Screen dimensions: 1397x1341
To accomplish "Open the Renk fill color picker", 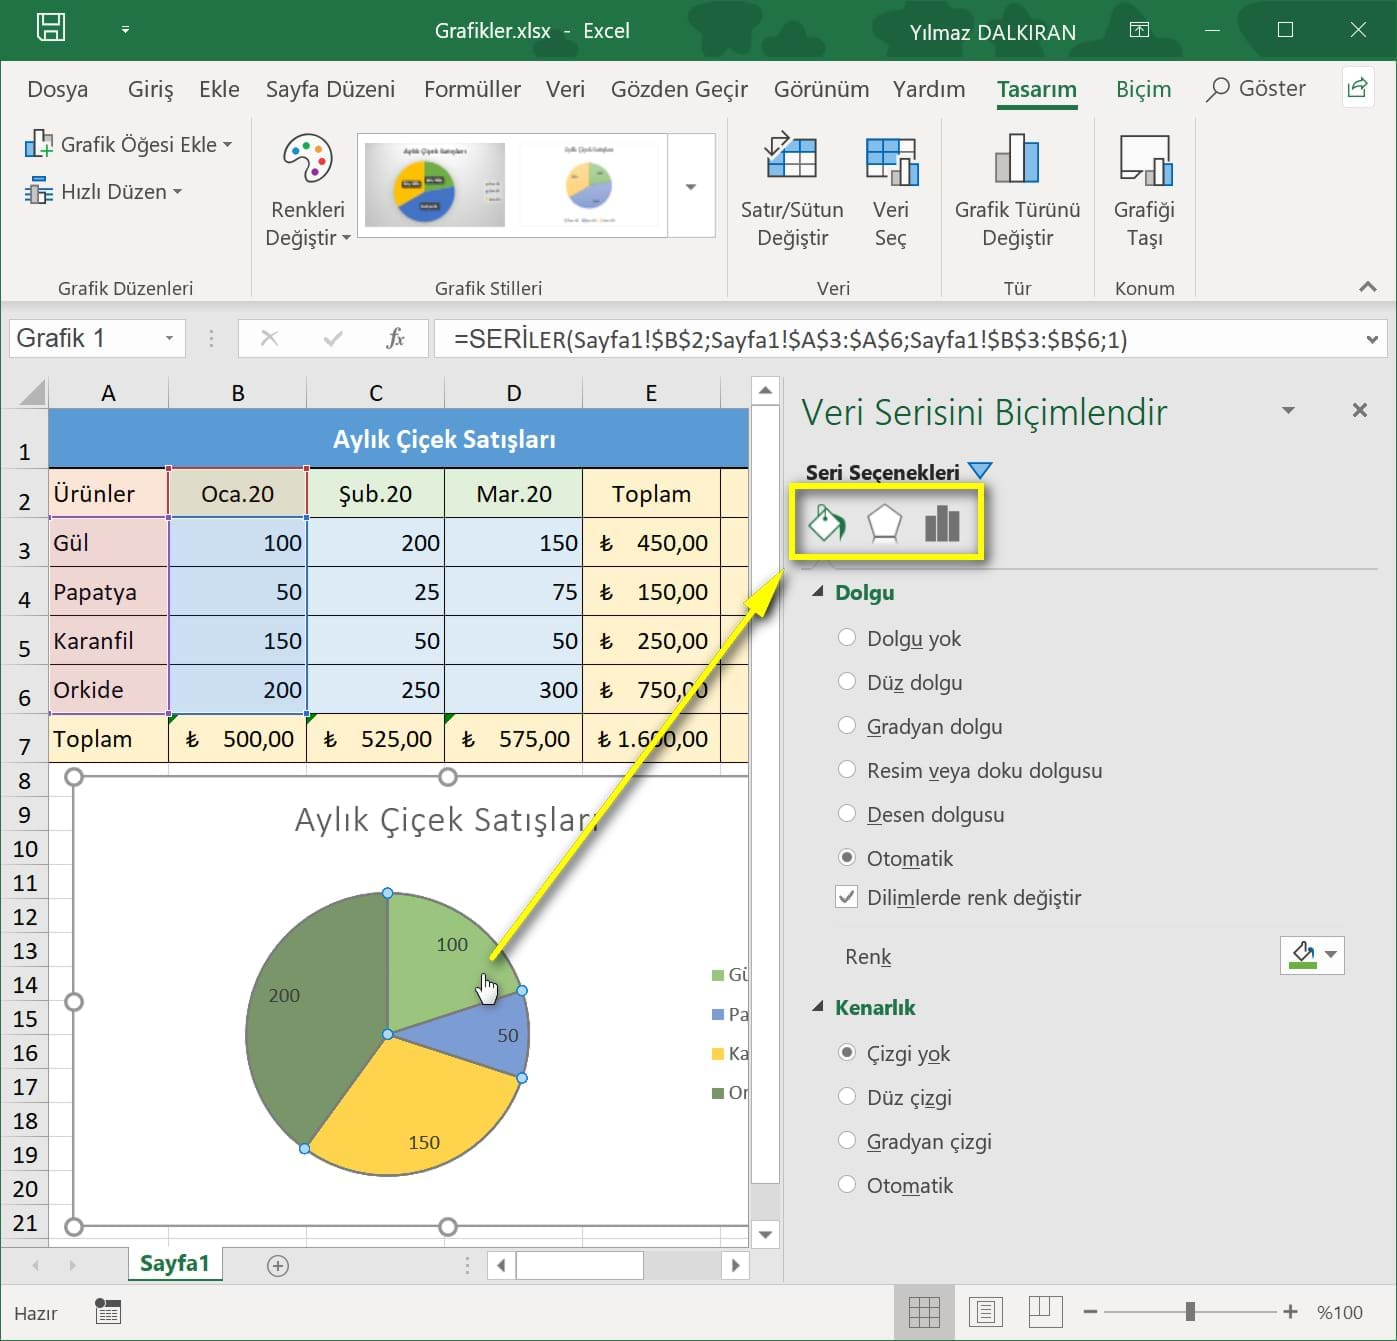I will click(x=1312, y=954).
